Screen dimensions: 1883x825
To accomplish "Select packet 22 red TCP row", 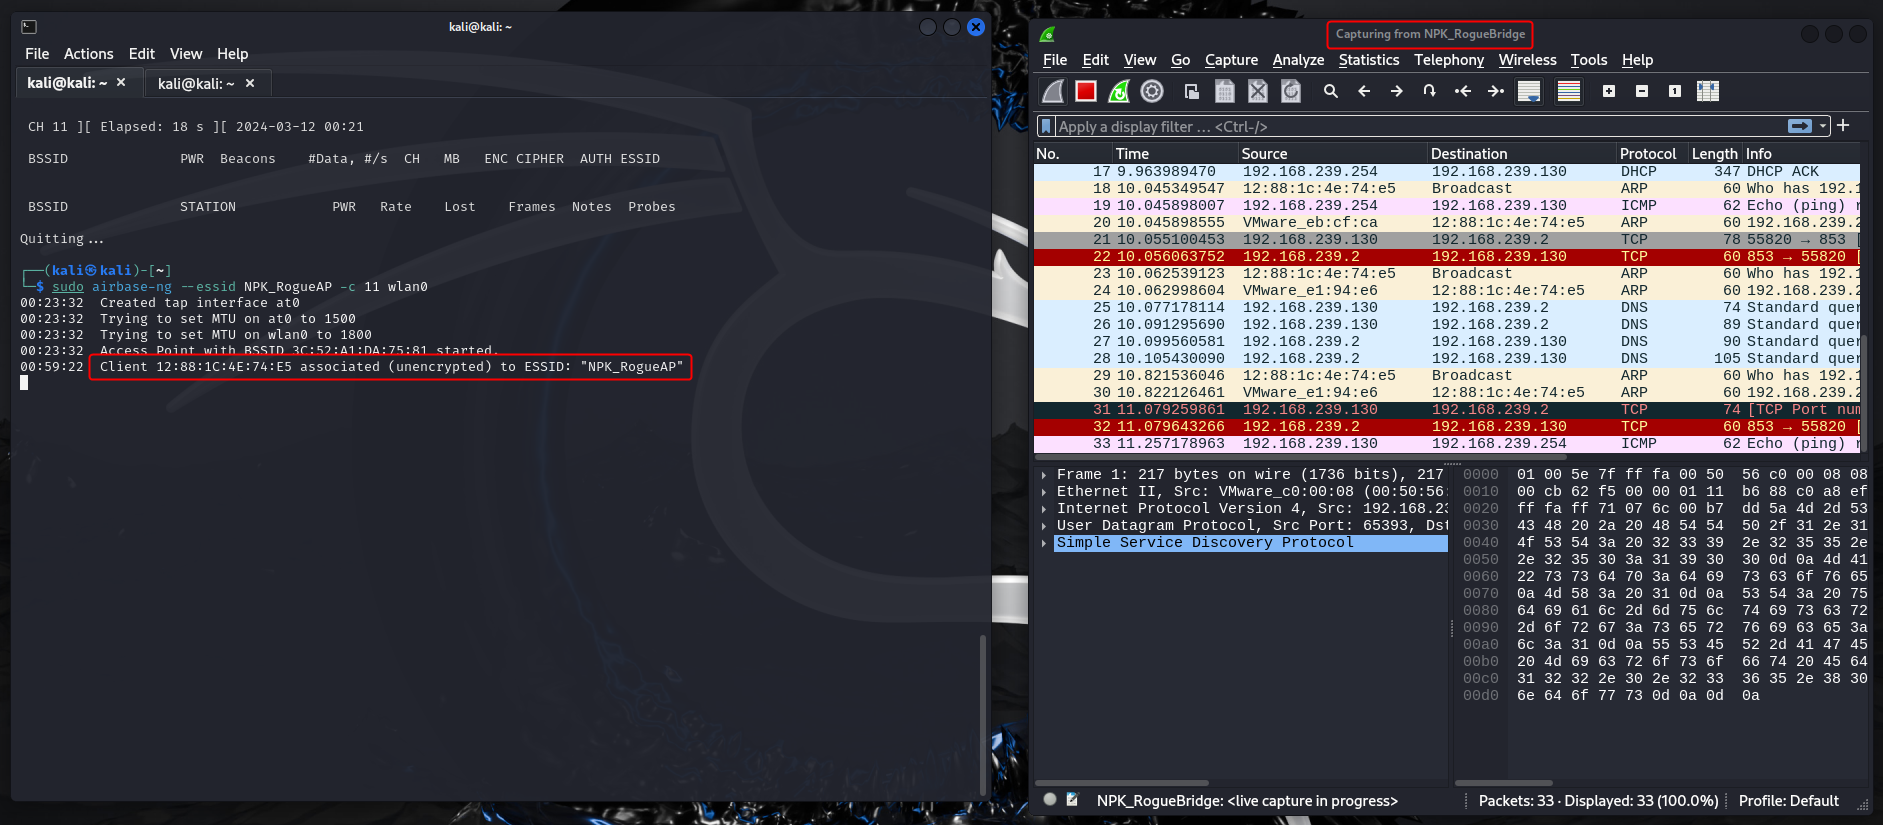I will (1447, 257).
